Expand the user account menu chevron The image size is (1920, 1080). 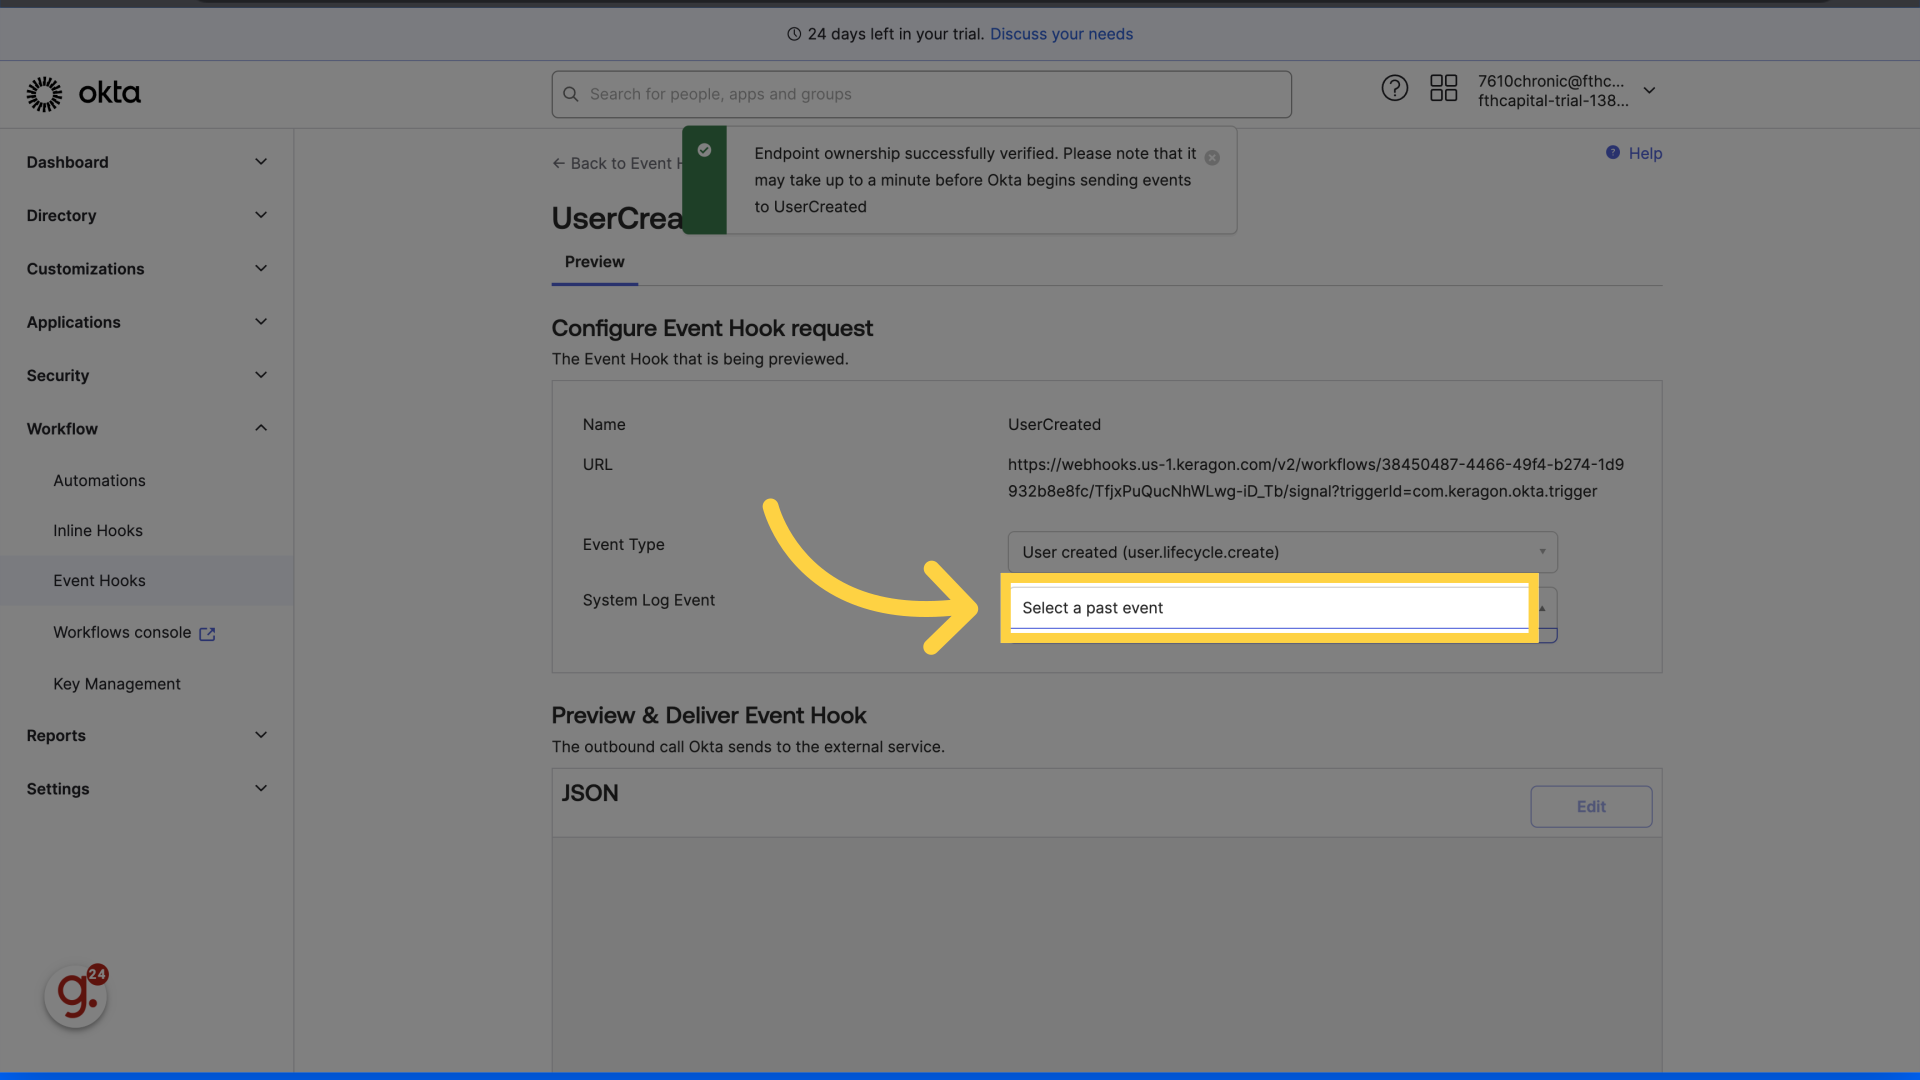[x=1649, y=90]
